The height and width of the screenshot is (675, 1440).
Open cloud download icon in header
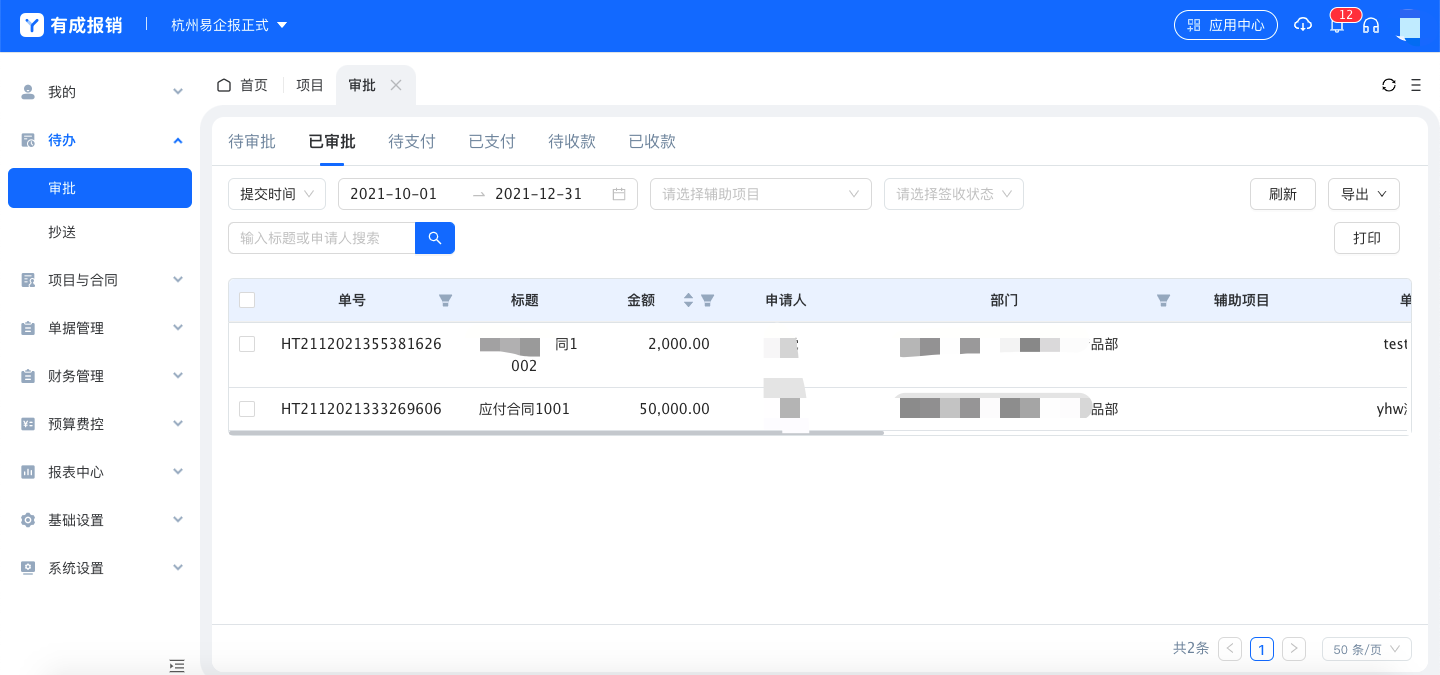(1303, 25)
